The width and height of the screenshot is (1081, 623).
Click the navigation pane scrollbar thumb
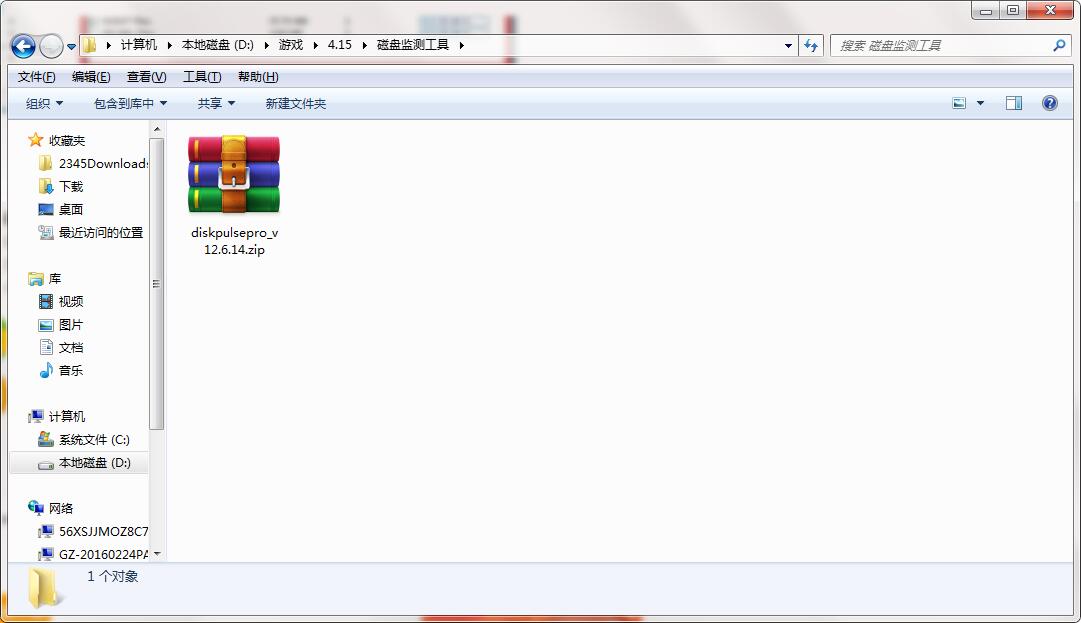156,283
